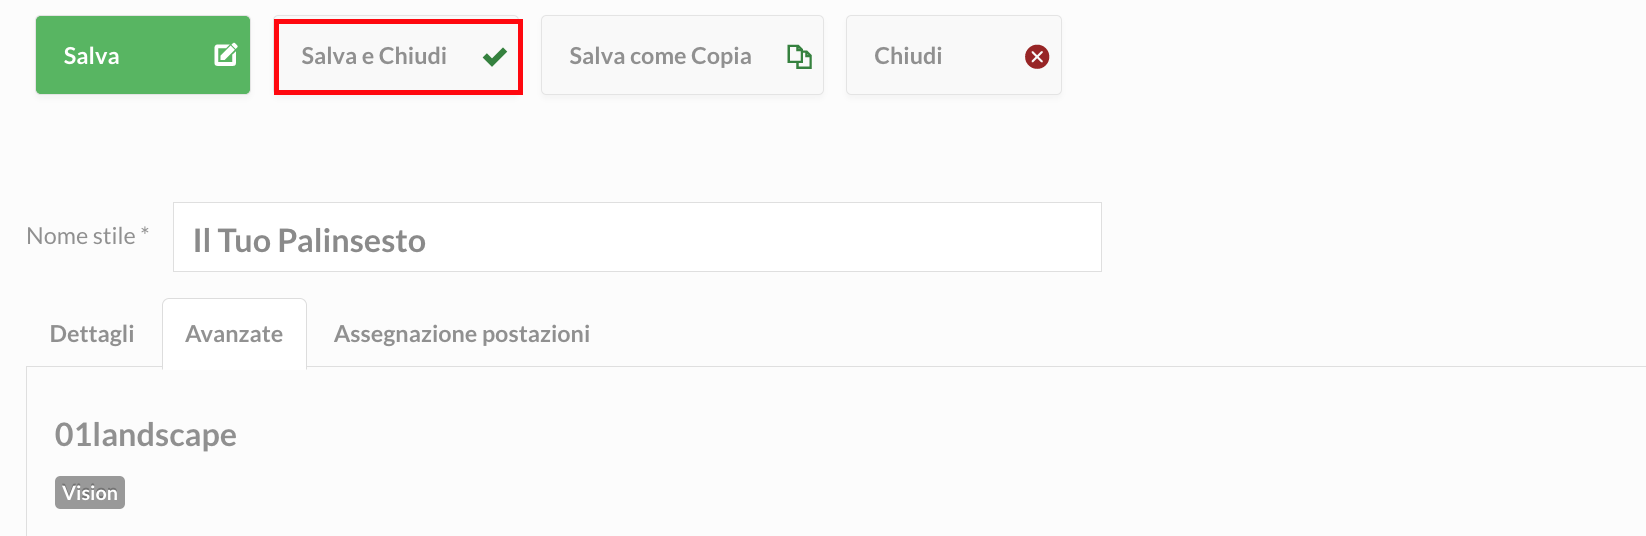This screenshot has height=536, width=1646.
Task: Click the Nome stile label
Action: pos(81,236)
